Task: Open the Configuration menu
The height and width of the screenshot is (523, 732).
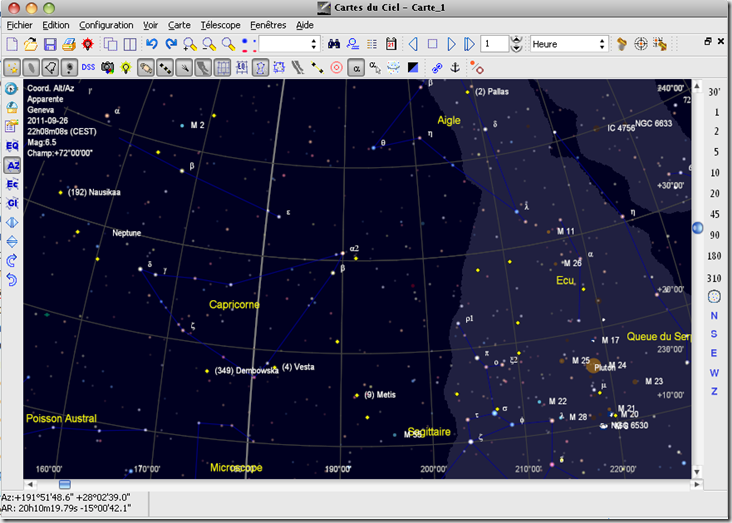Action: click(x=106, y=25)
